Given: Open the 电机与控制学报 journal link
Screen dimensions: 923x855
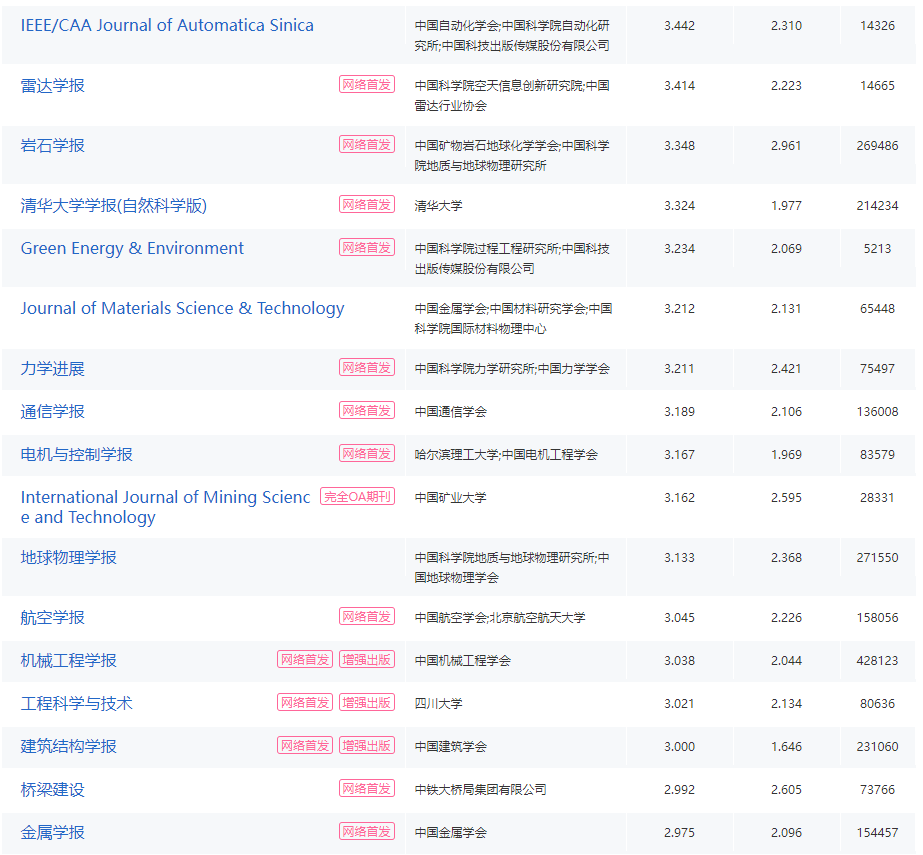Looking at the screenshot, I should 77,455.
